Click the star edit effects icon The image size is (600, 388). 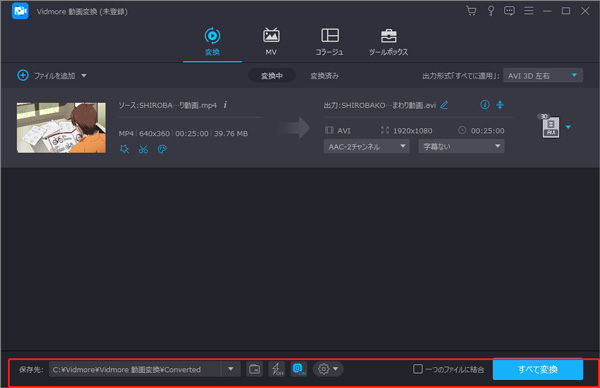(124, 149)
